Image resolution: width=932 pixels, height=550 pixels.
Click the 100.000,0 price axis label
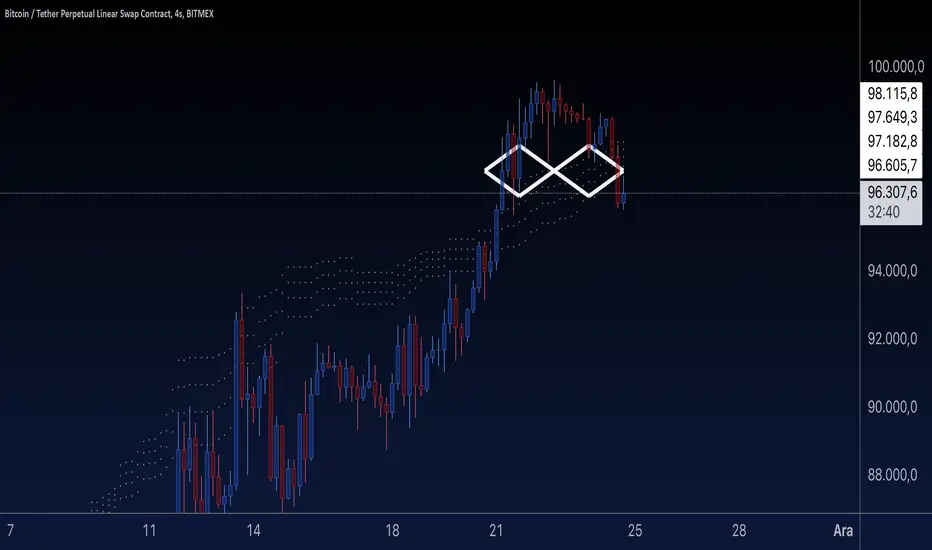(896, 67)
